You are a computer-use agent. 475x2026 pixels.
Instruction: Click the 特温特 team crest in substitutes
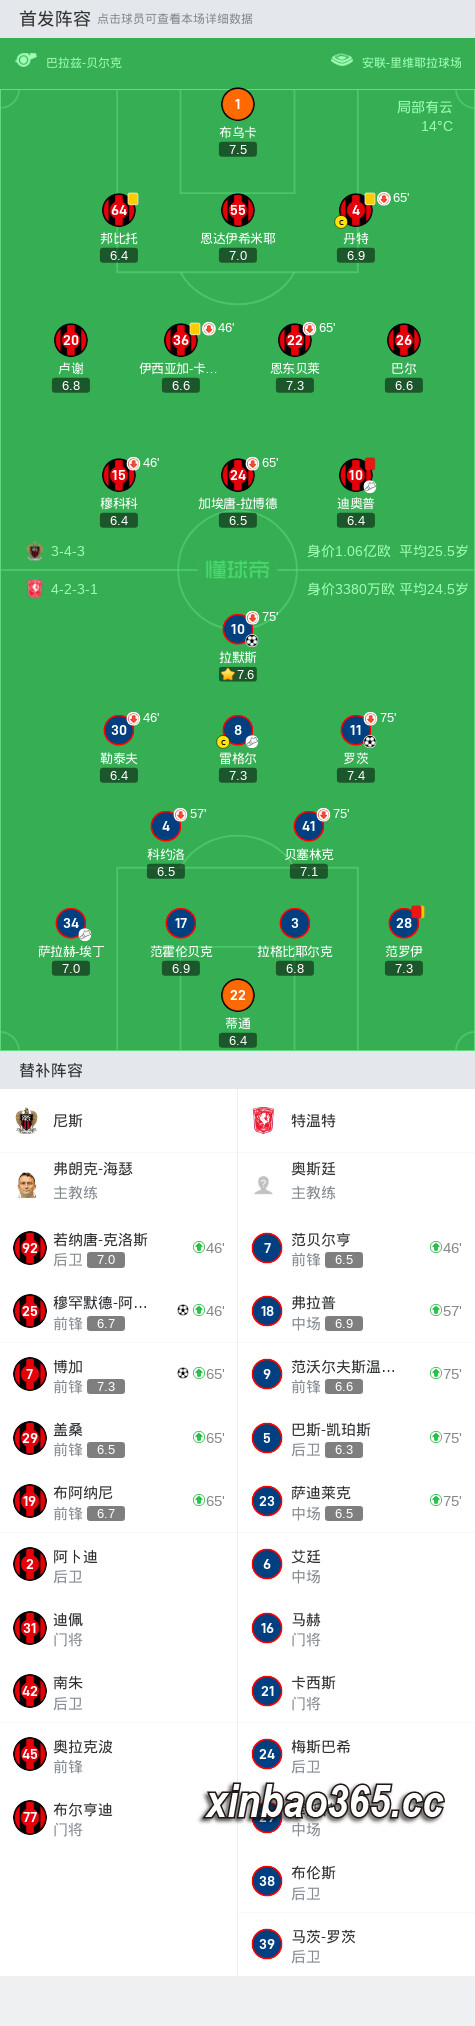coord(263,1120)
